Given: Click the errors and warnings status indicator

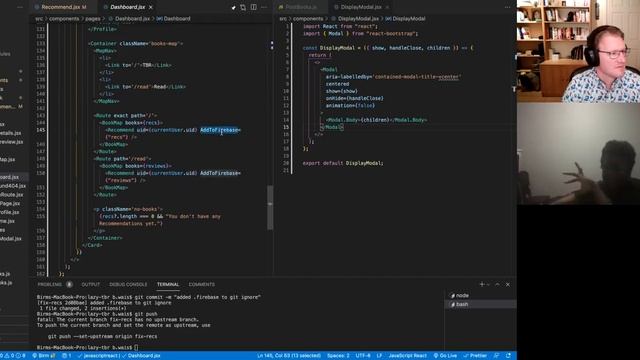Looking at the screenshot, I should (x=13, y=356).
